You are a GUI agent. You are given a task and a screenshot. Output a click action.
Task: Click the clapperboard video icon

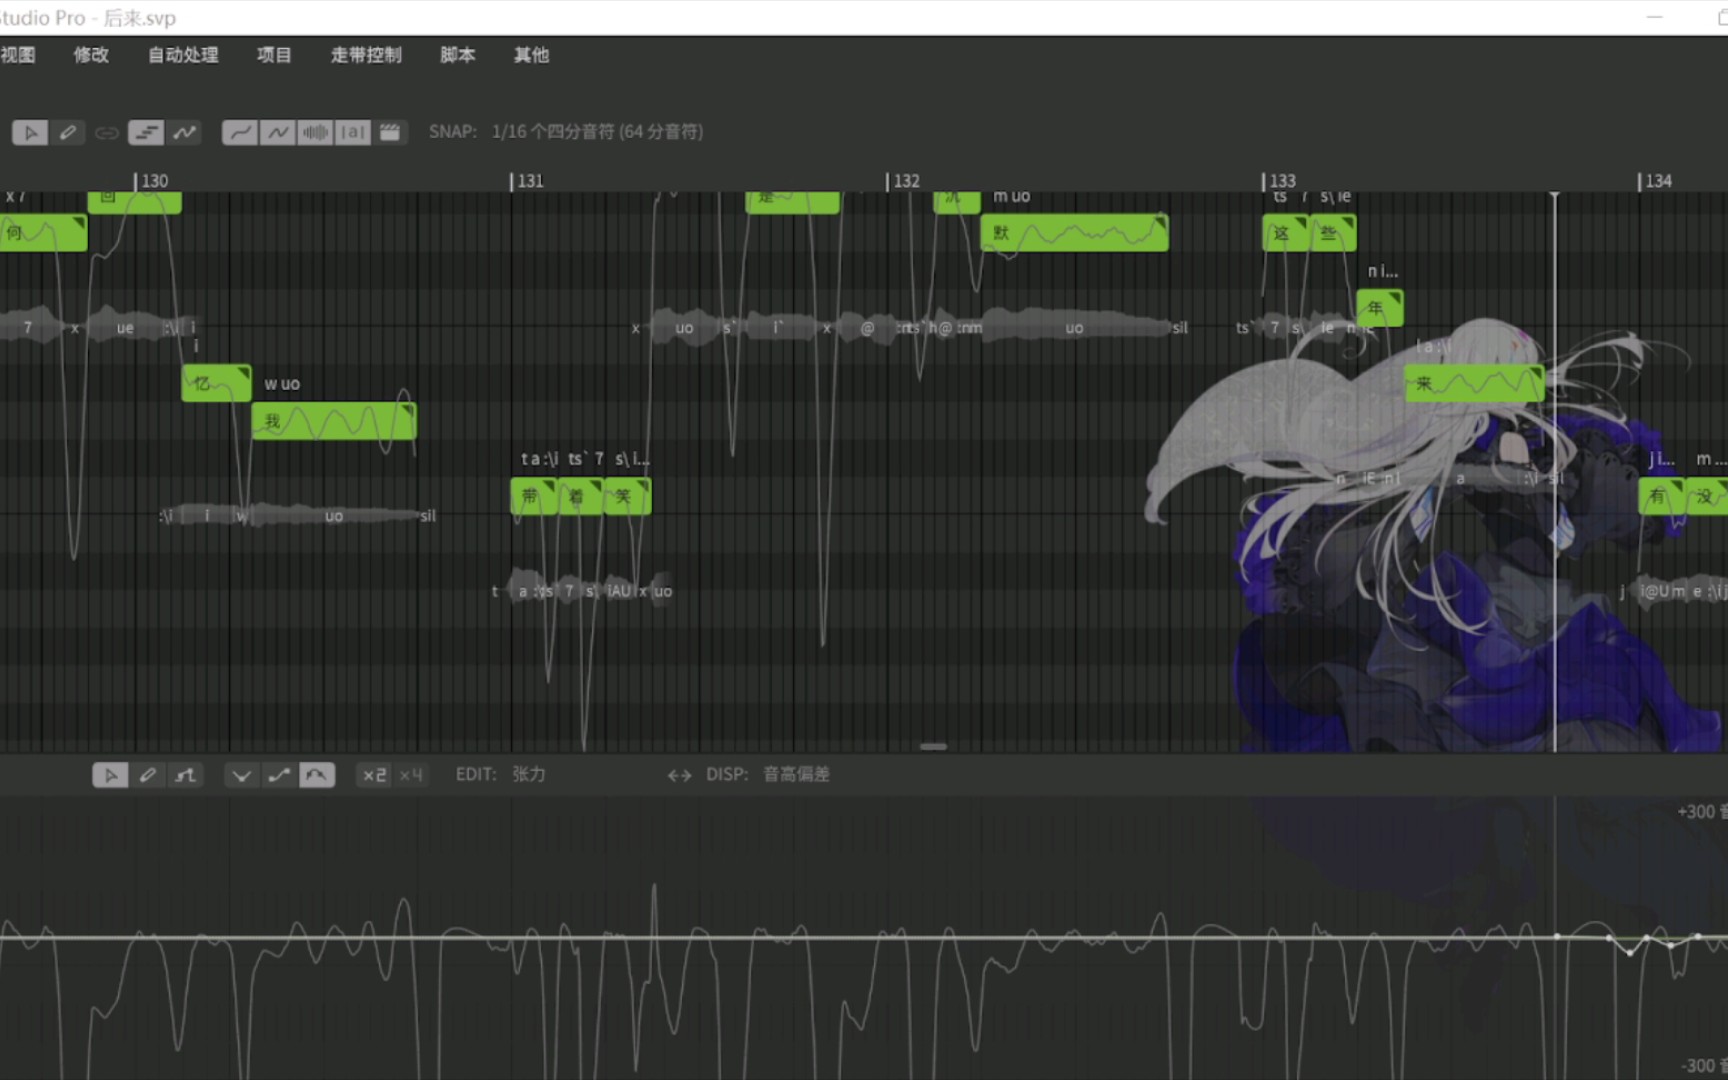[x=390, y=132]
